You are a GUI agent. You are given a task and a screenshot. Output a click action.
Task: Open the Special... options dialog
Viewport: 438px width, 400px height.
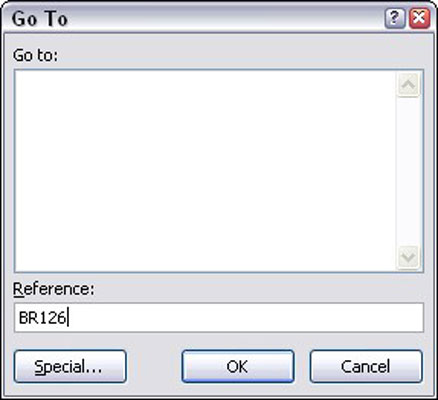[x=70, y=366]
